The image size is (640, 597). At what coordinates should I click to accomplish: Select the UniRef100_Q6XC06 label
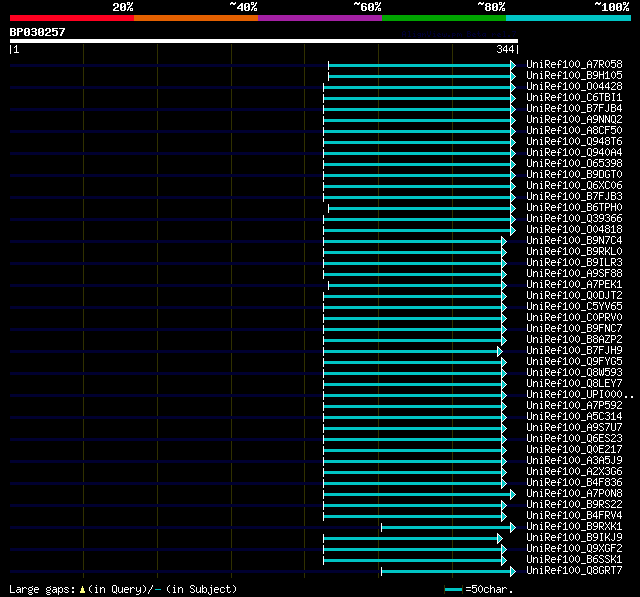(574, 186)
